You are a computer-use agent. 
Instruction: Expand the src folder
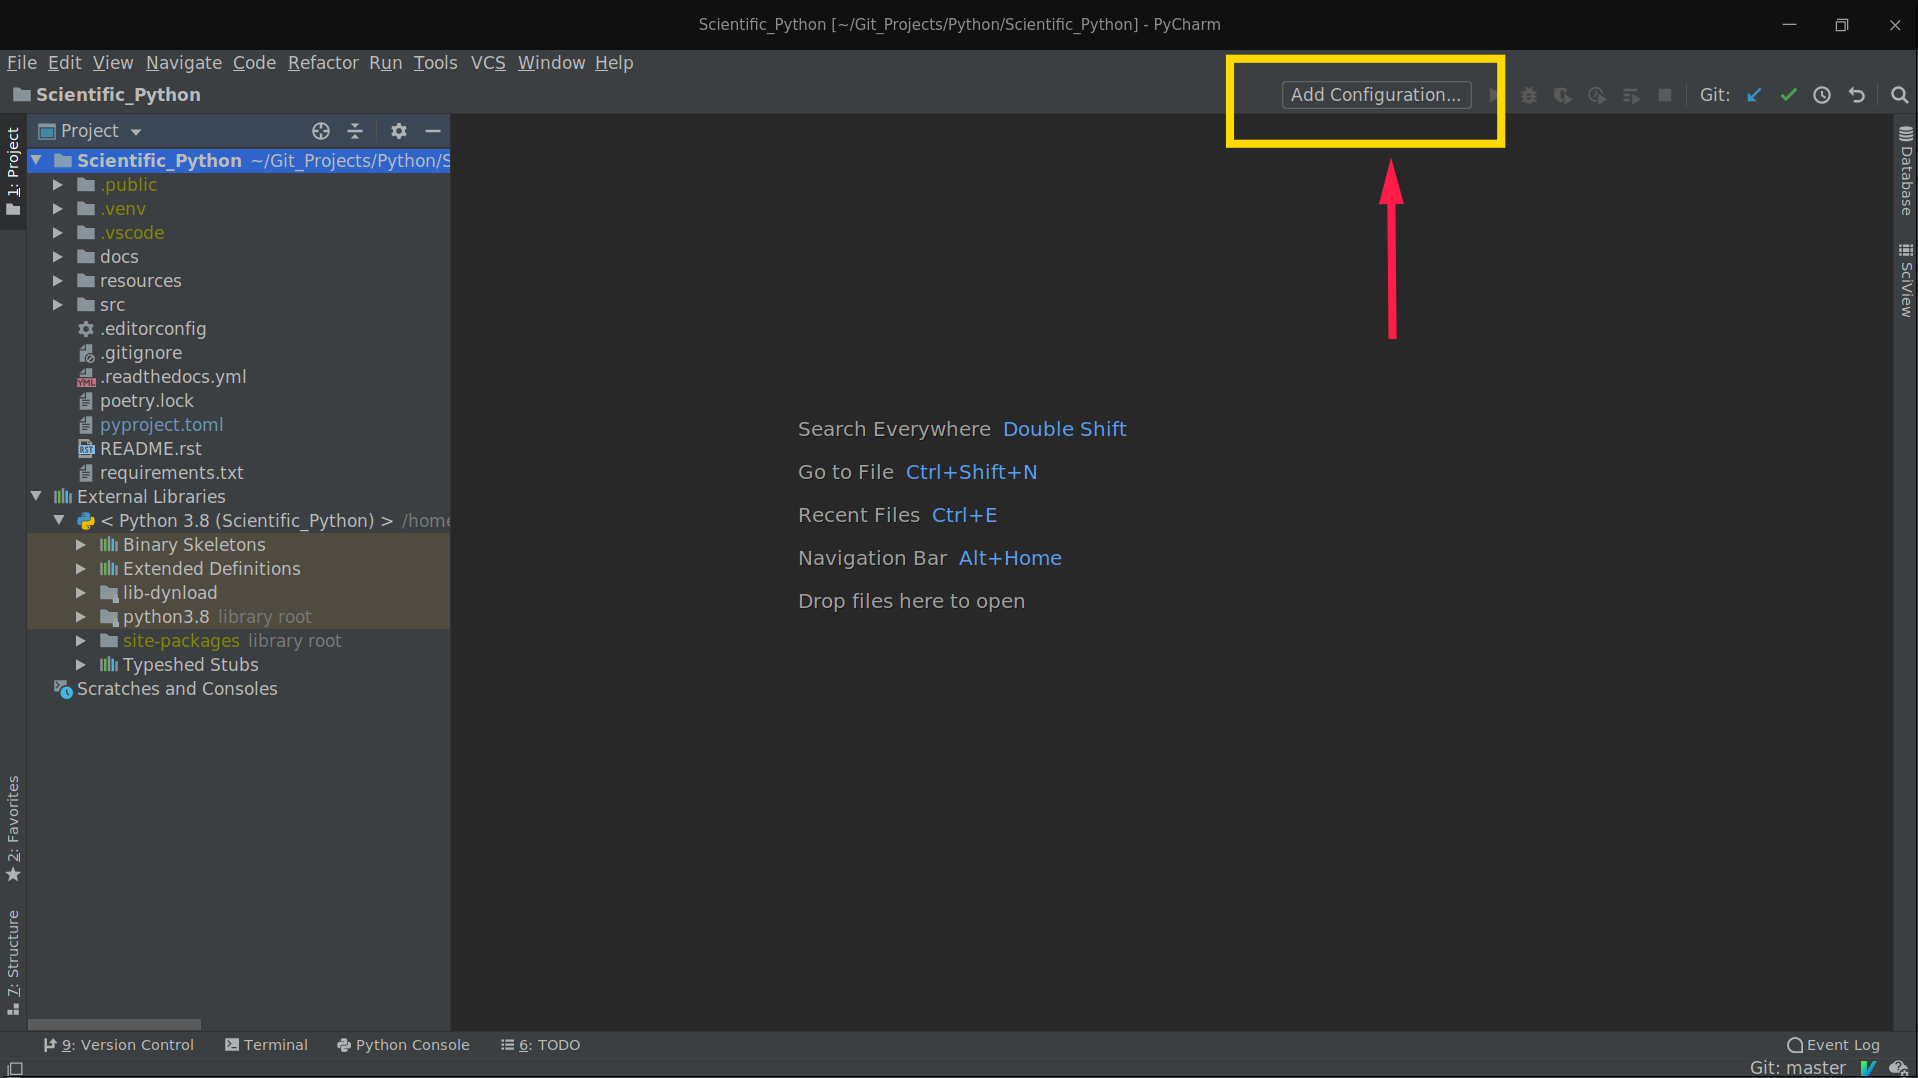[58, 305]
